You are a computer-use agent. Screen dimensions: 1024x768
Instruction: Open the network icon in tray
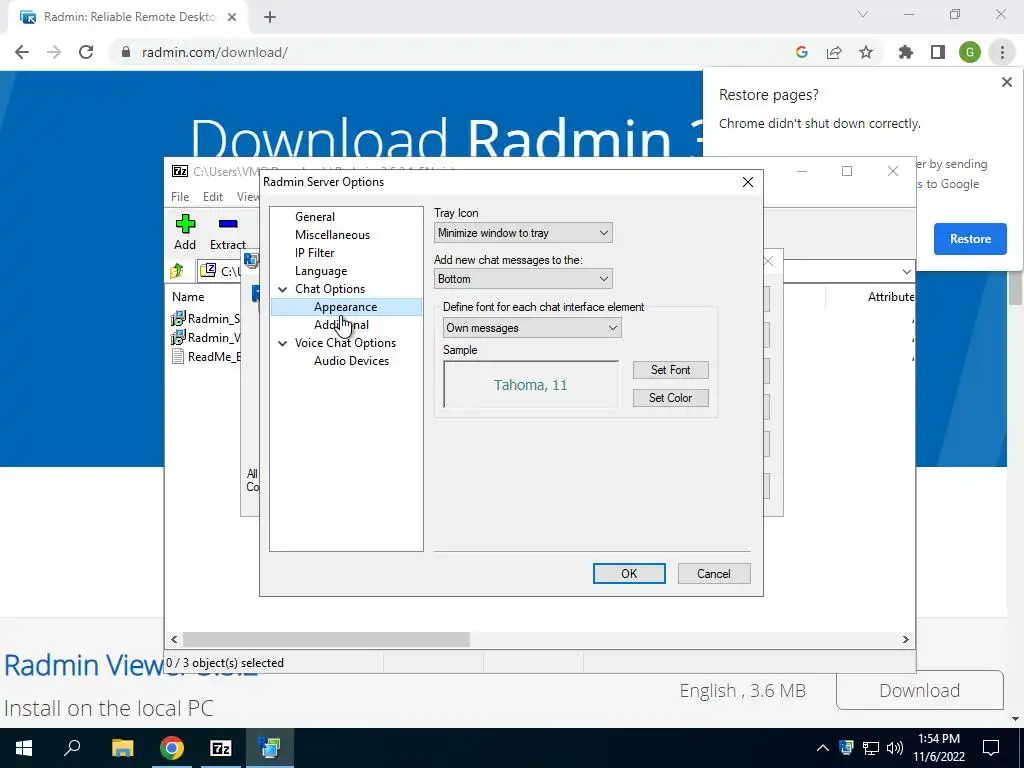pyautogui.click(x=871, y=748)
